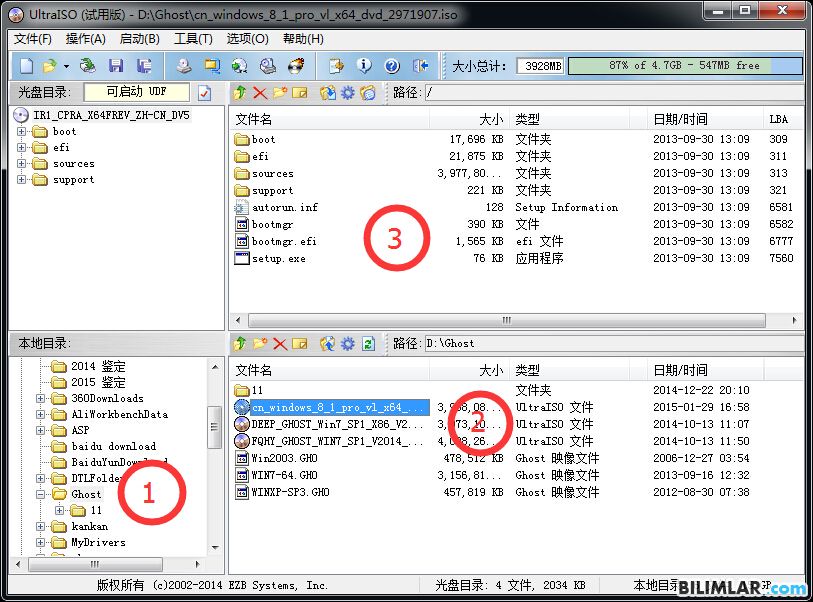Click the Add files toolbar icon
Image resolution: width=813 pixels, height=602 pixels.
click(x=337, y=66)
